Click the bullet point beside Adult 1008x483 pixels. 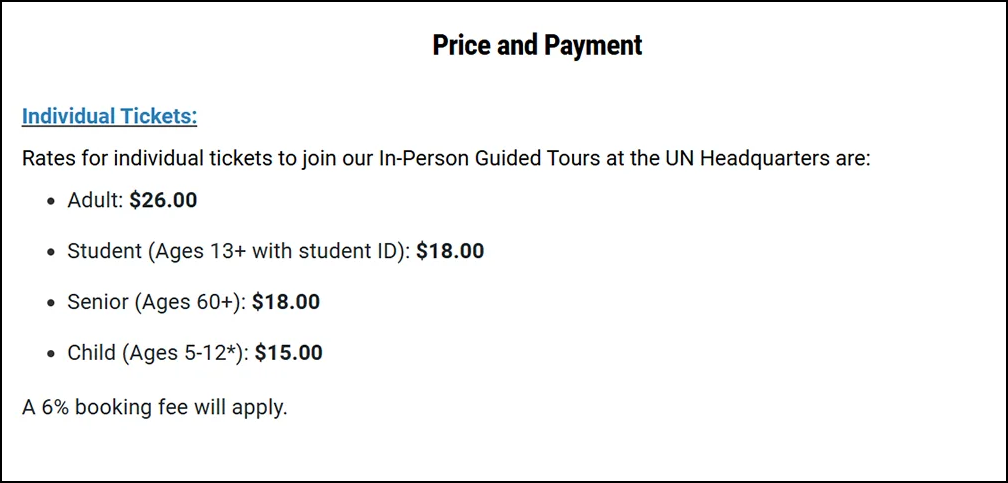(51, 201)
